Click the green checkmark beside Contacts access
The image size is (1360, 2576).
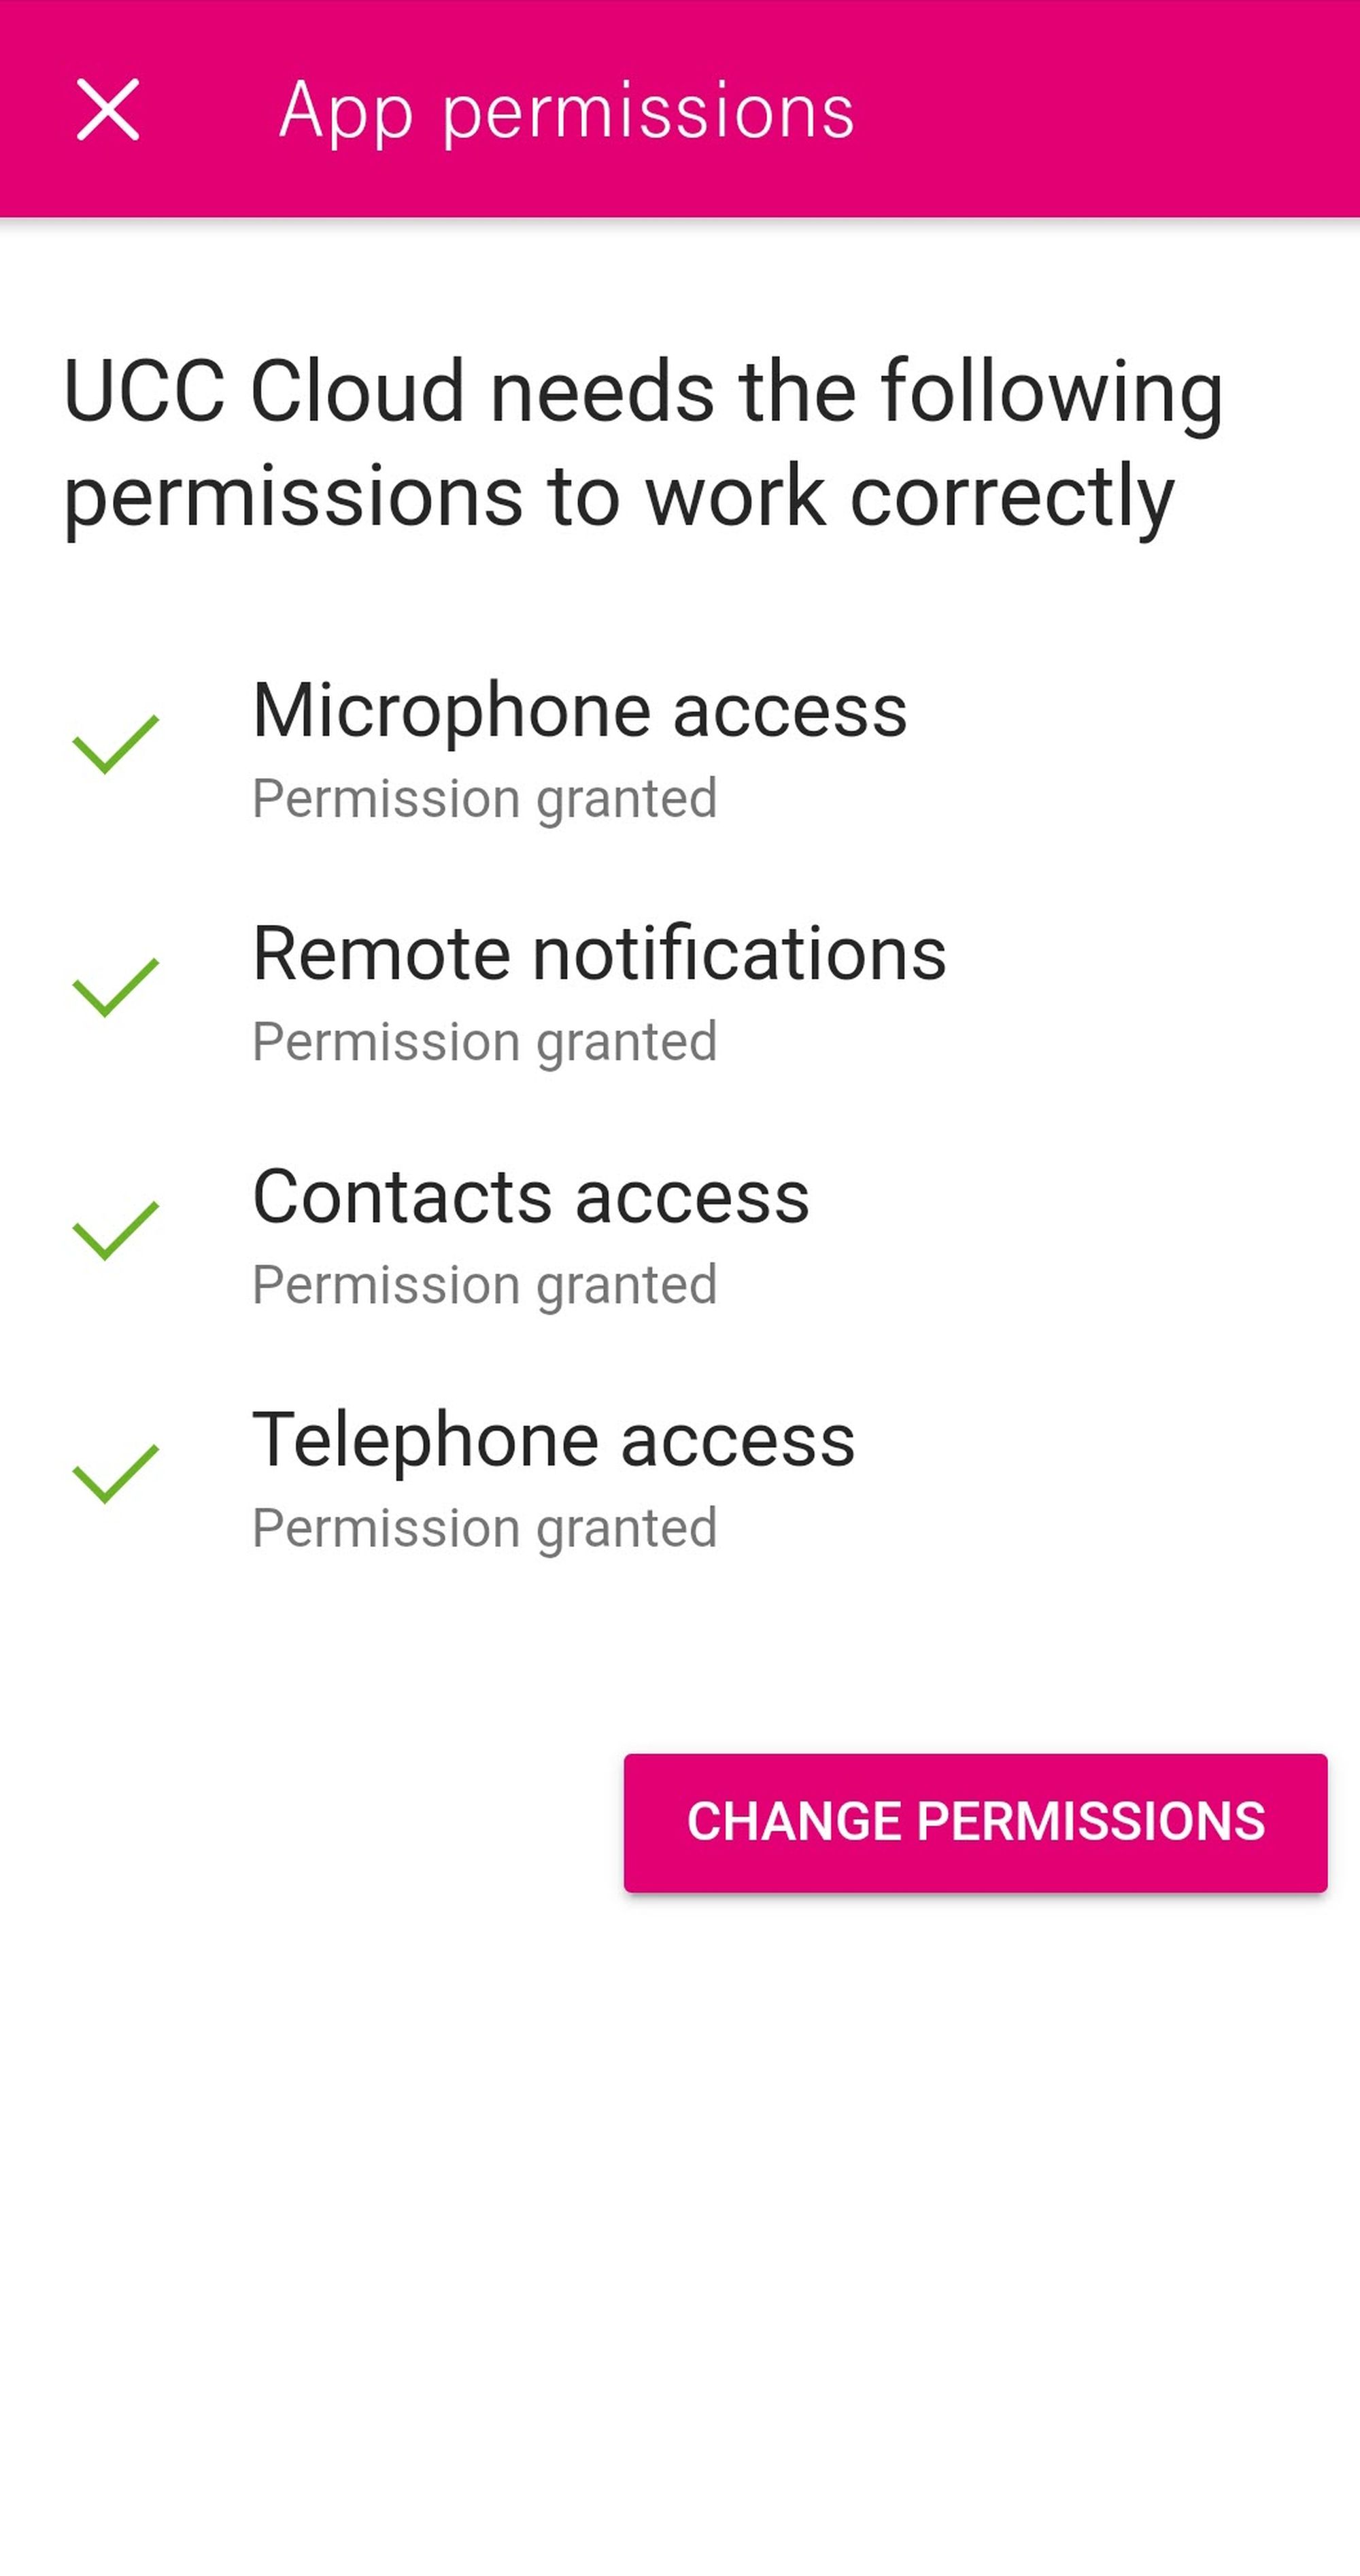tap(115, 1230)
